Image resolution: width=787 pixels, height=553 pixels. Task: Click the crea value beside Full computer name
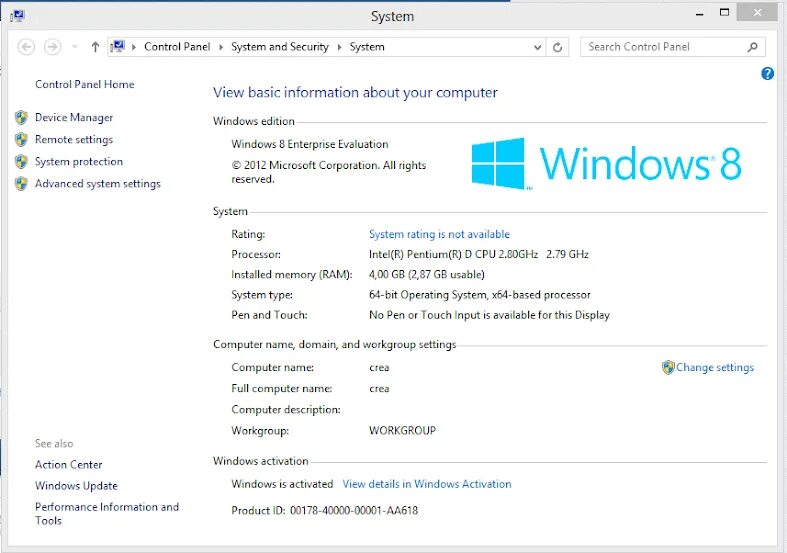pos(379,388)
